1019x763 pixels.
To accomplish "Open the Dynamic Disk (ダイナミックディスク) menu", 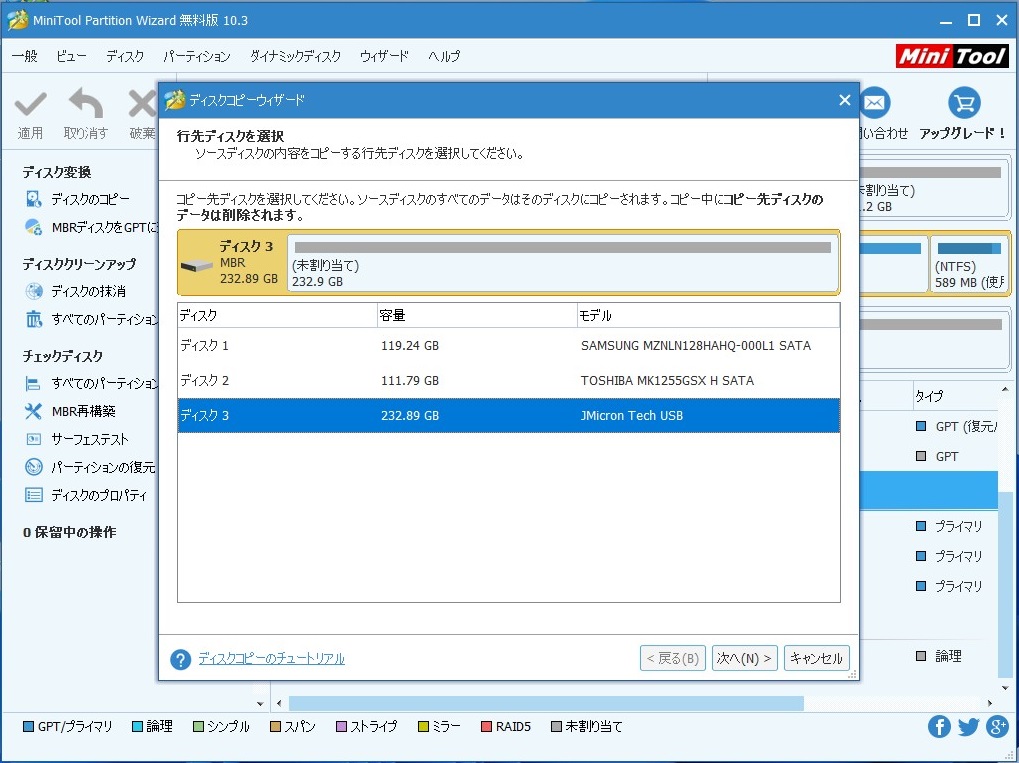I will click(295, 56).
